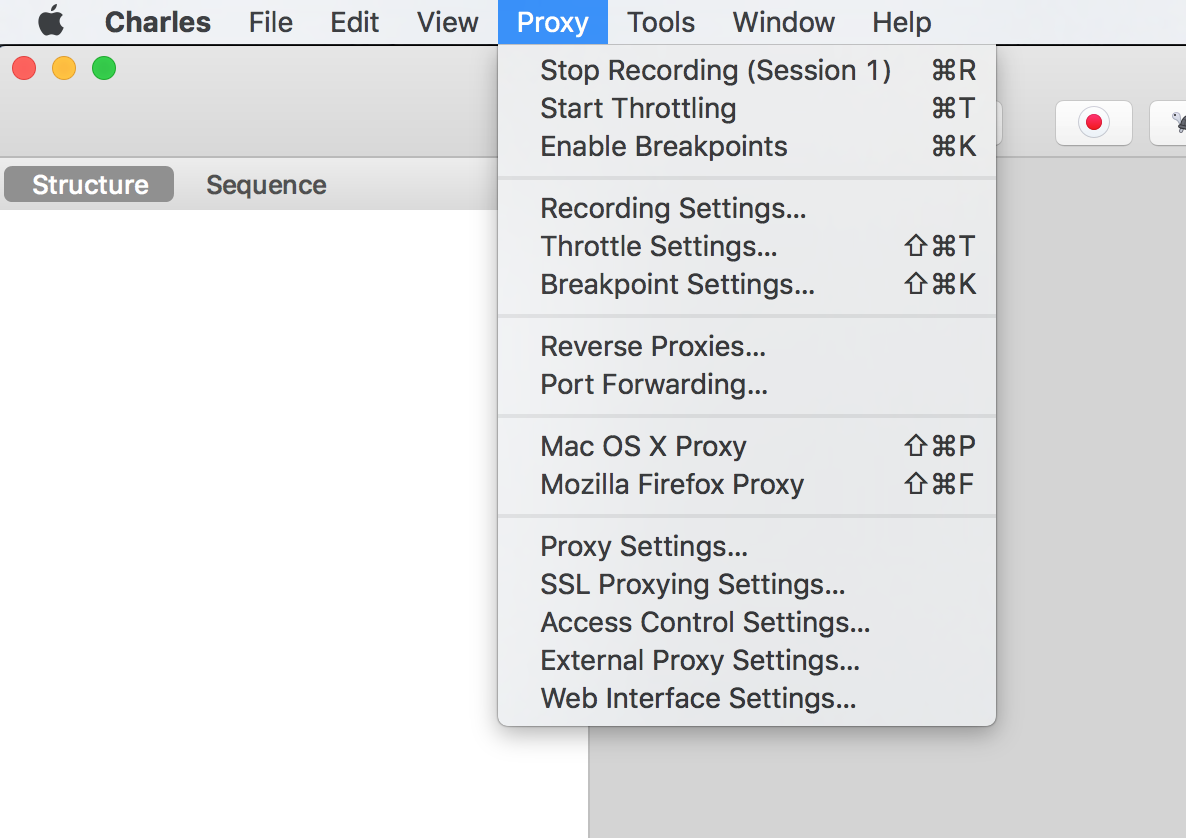
Task: Open External Proxy Settings
Action: click(747, 660)
